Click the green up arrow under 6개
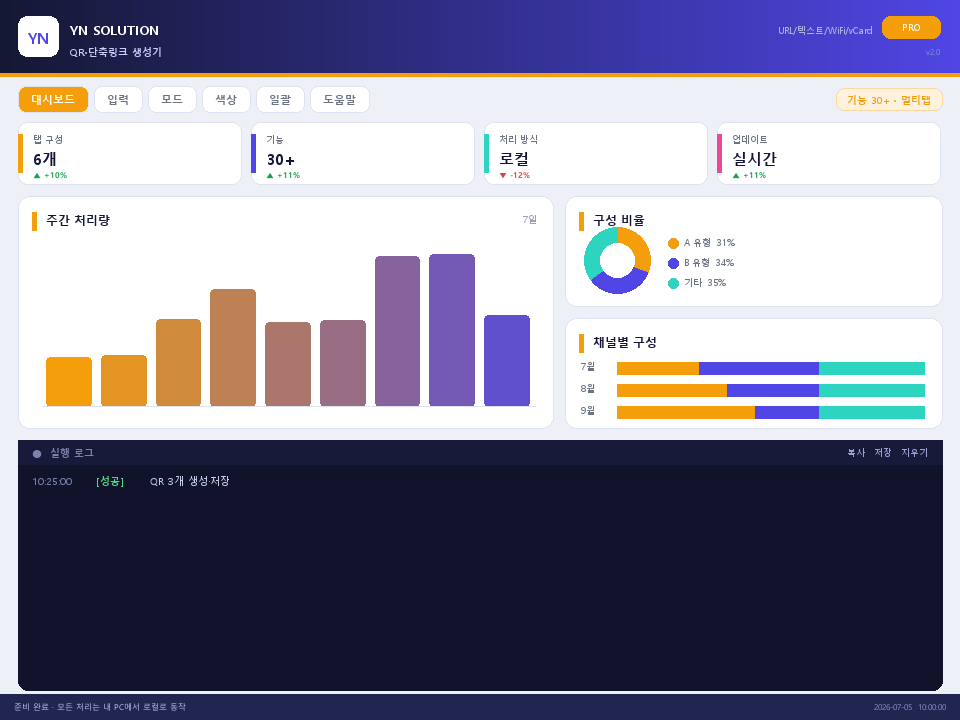Image resolution: width=960 pixels, height=720 pixels. [x=37, y=176]
